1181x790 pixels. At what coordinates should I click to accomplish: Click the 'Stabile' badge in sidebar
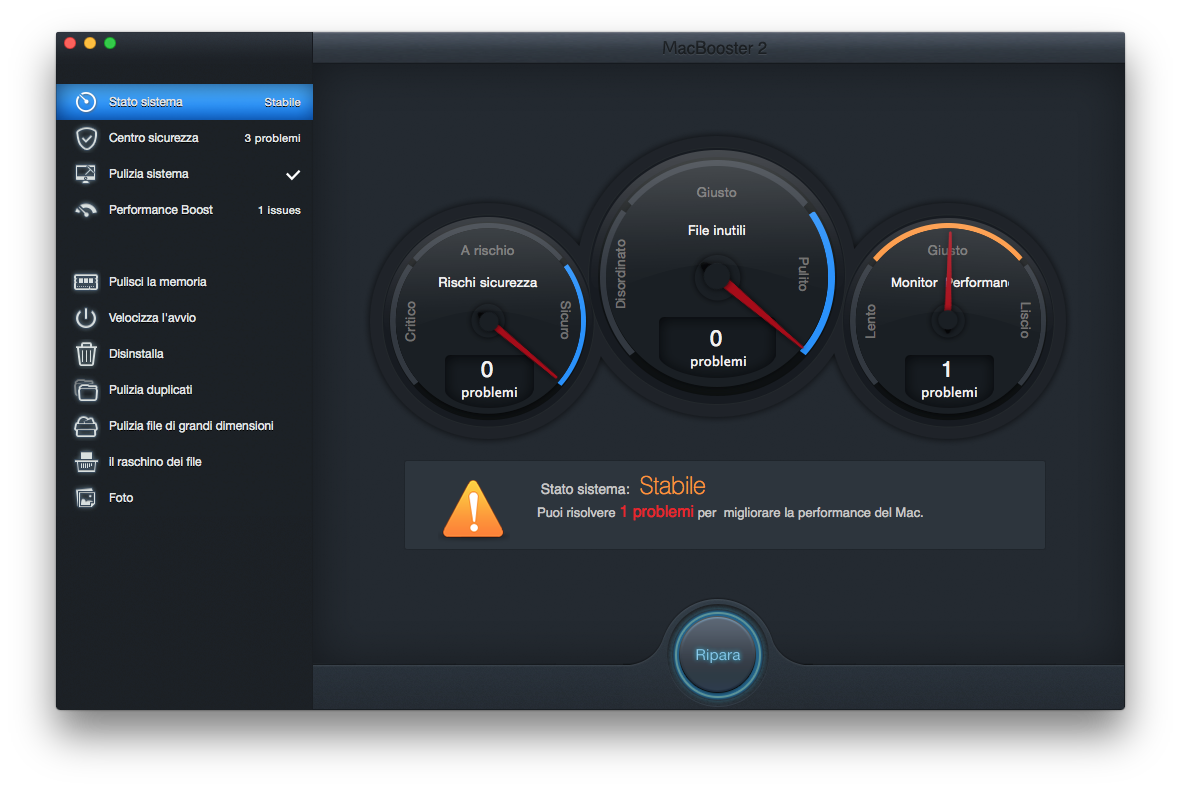[x=282, y=102]
